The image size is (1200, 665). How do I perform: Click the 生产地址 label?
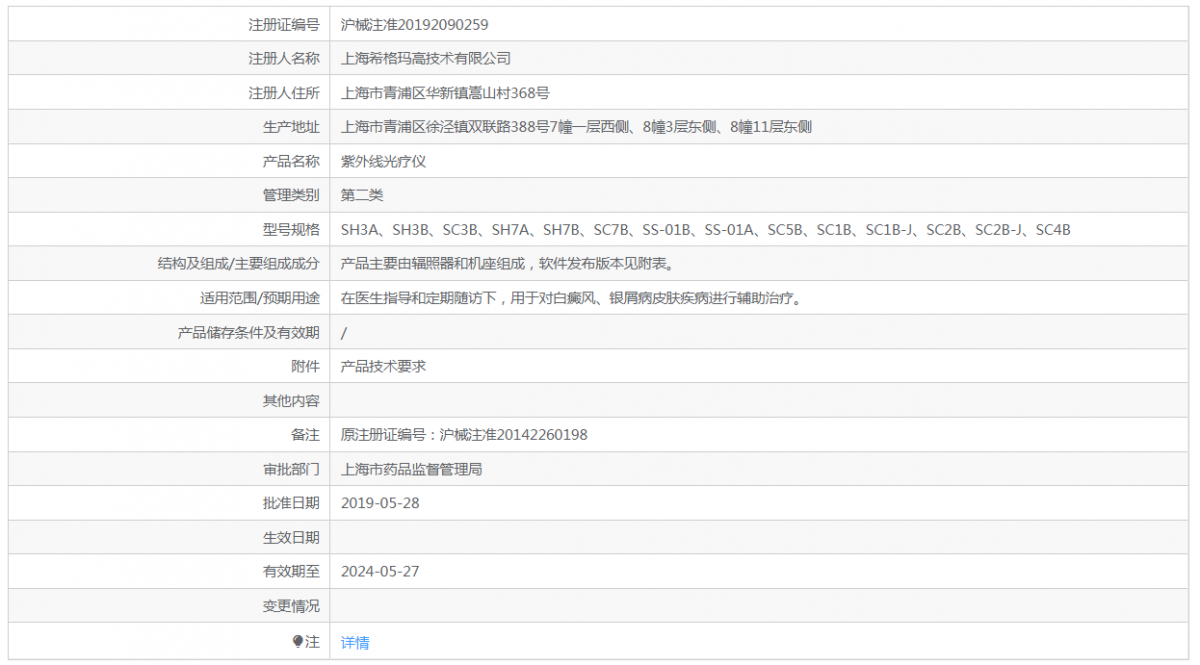(291, 127)
